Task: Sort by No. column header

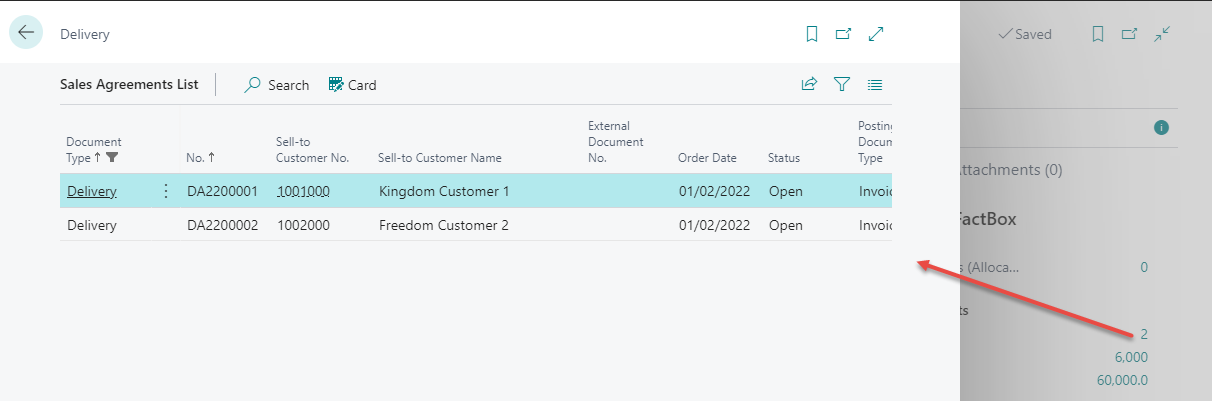Action: [200, 157]
